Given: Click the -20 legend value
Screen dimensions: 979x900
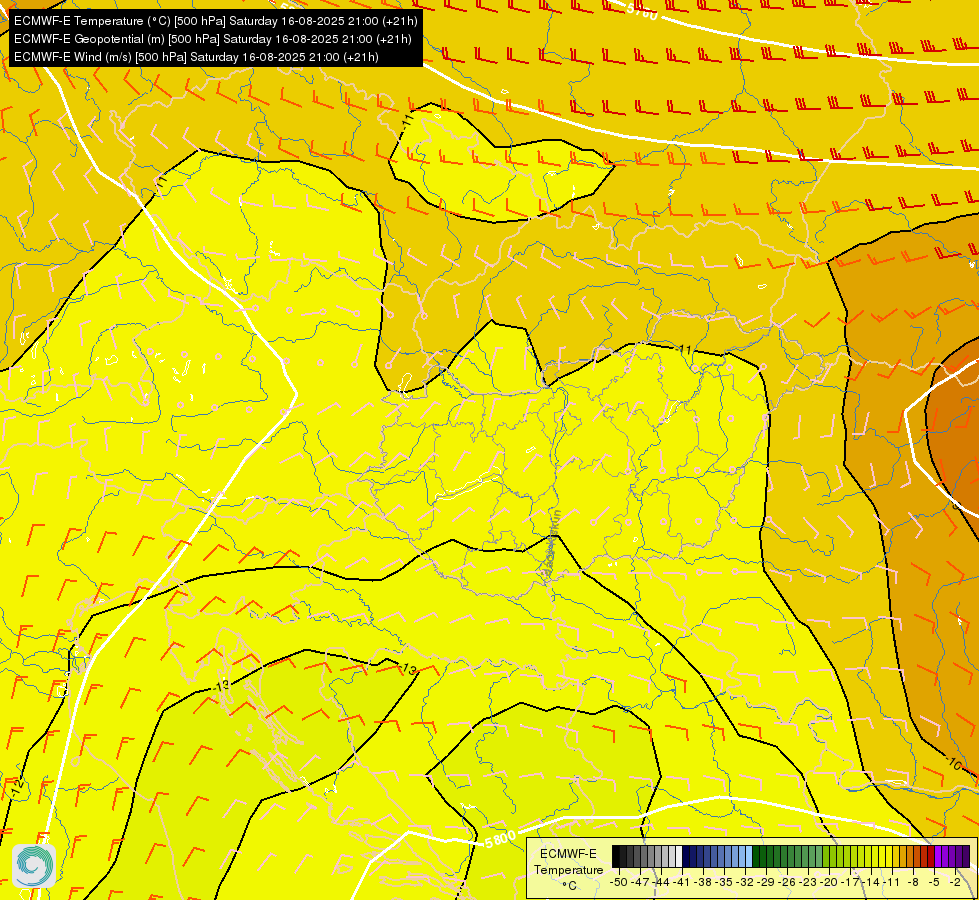Looking at the screenshot, I should (829, 882).
